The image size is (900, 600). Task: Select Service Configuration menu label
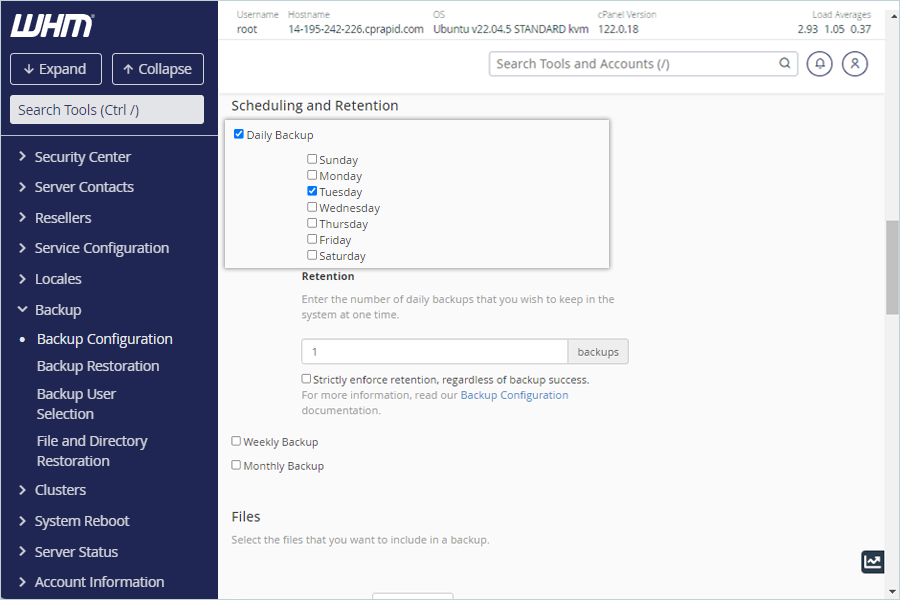coord(102,248)
